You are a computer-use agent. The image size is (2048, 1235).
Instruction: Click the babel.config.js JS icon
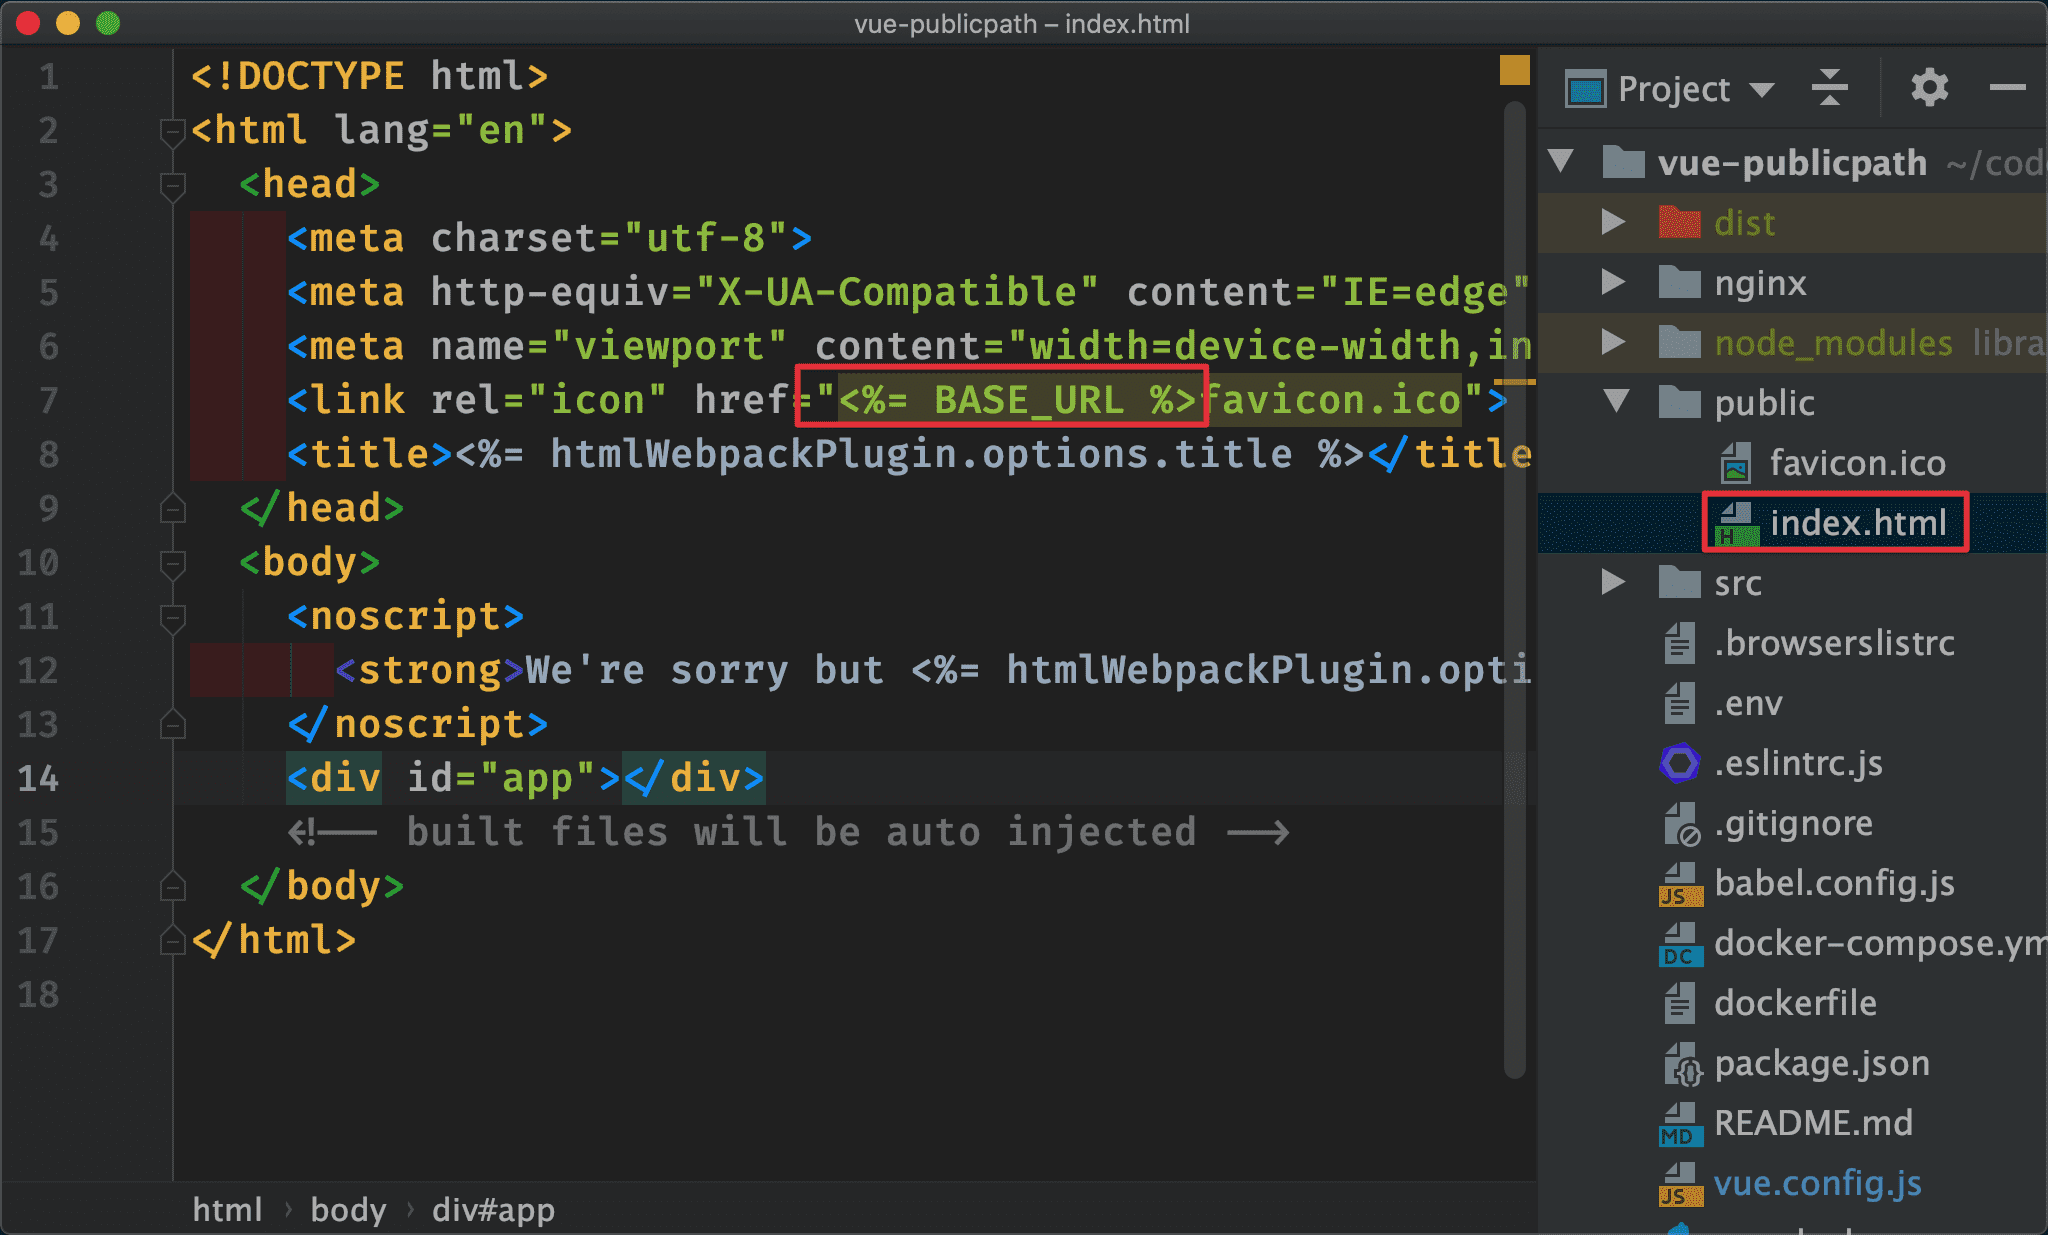[x=1680, y=884]
